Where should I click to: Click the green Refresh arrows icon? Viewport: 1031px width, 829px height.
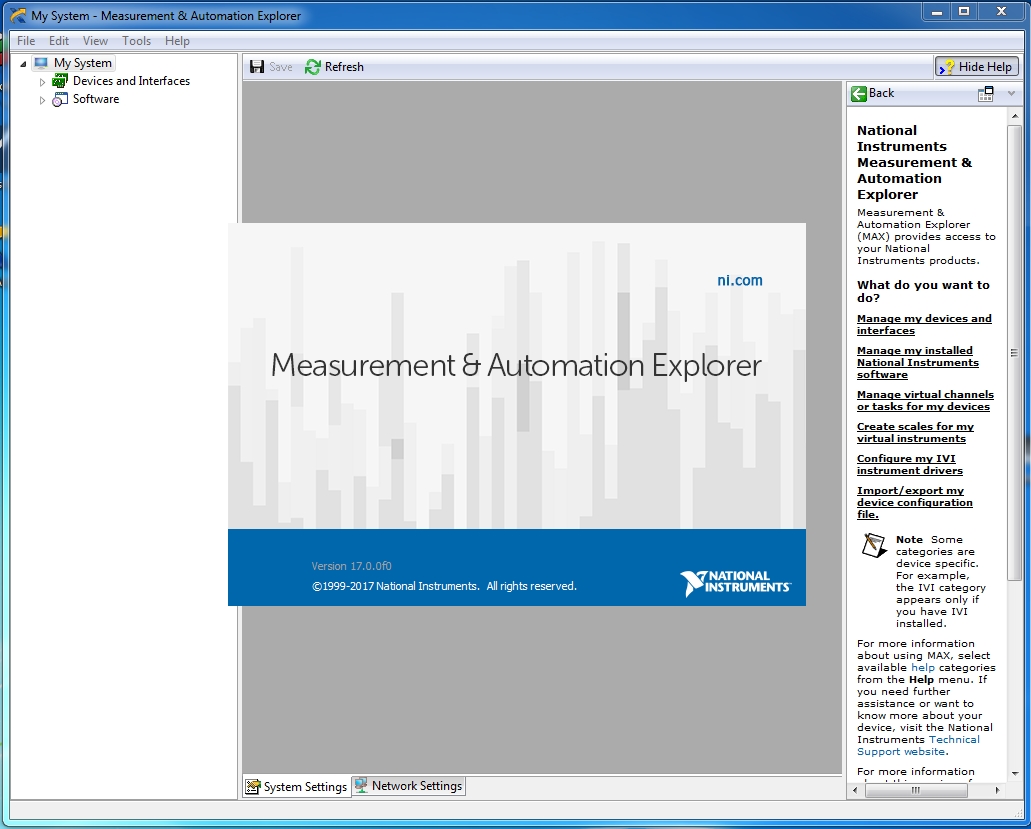tap(312, 66)
